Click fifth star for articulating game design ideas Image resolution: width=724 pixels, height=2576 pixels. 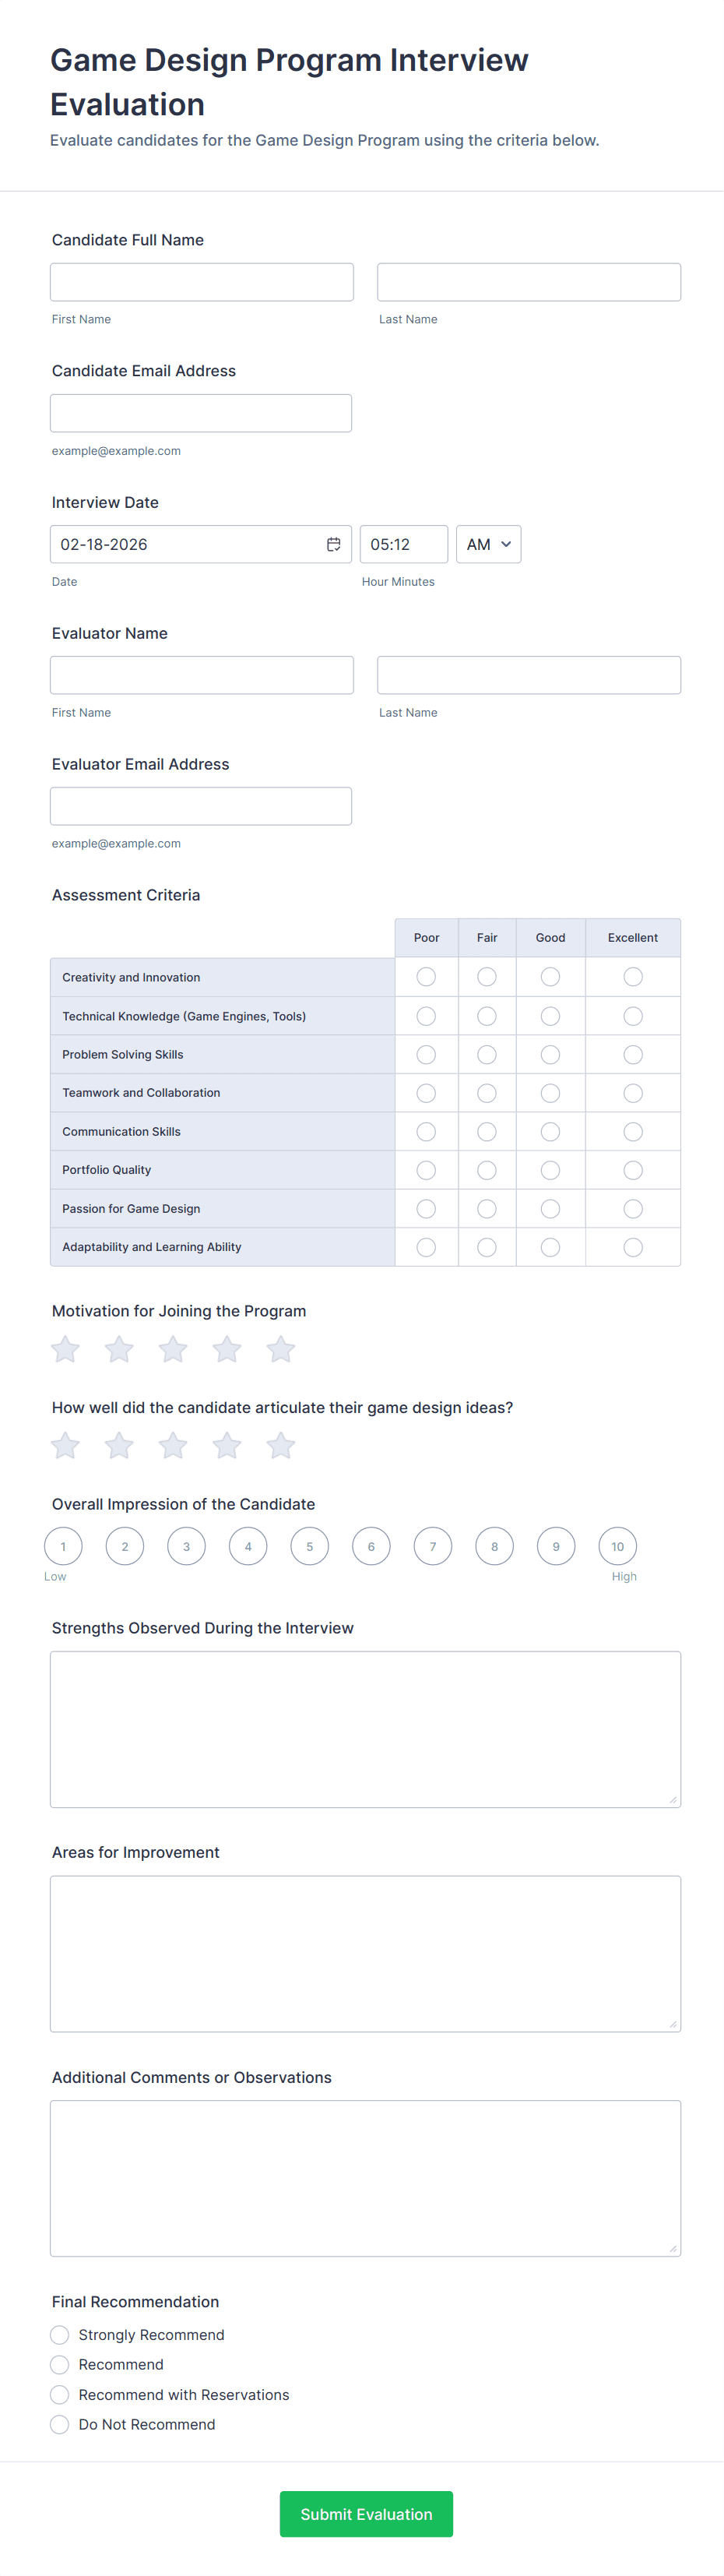tap(281, 1446)
